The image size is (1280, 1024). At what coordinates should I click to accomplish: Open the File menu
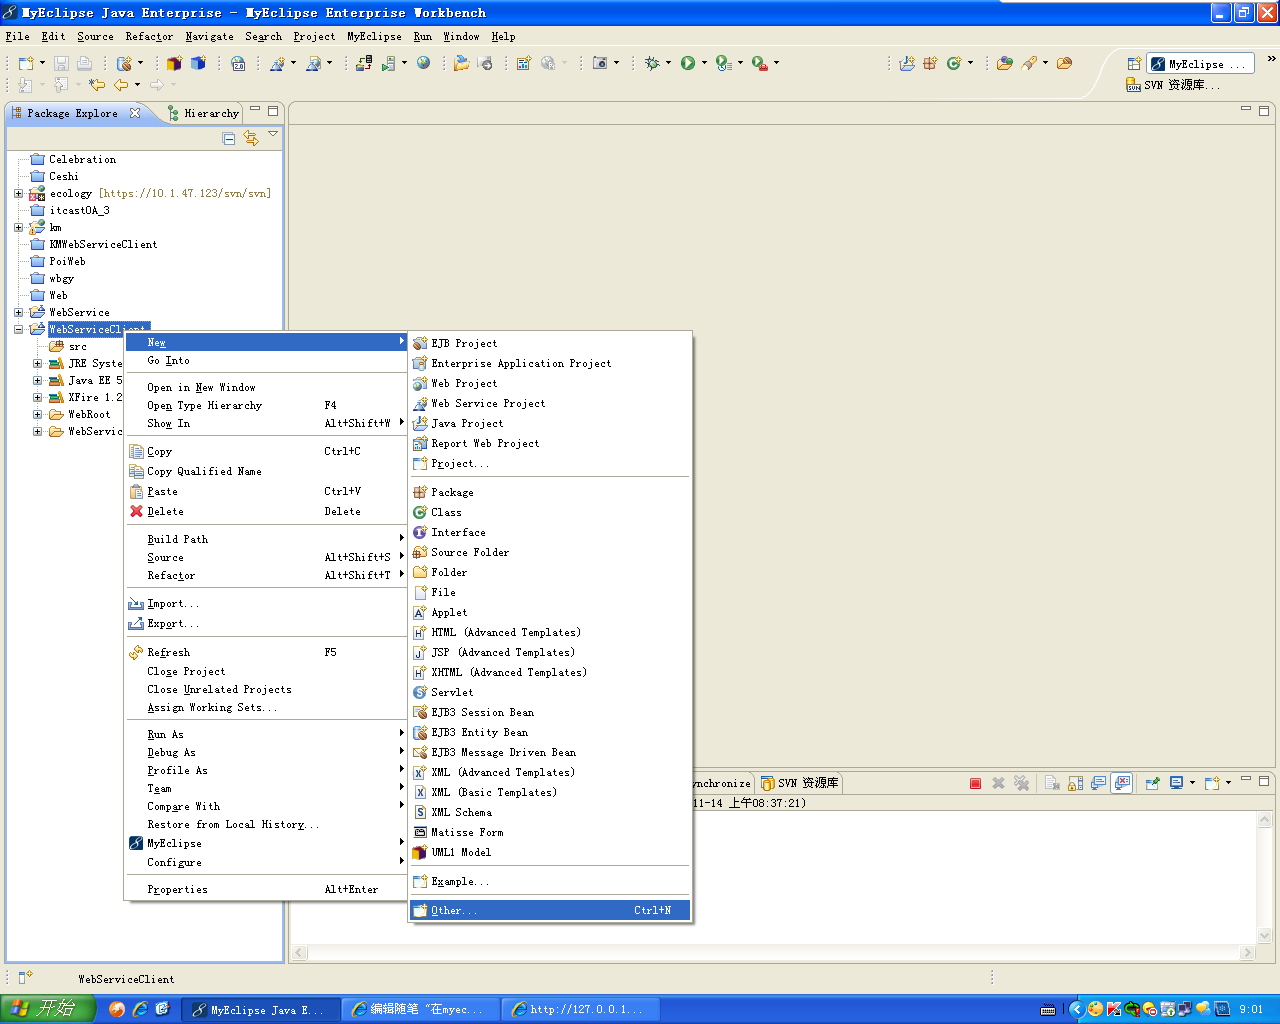point(17,37)
